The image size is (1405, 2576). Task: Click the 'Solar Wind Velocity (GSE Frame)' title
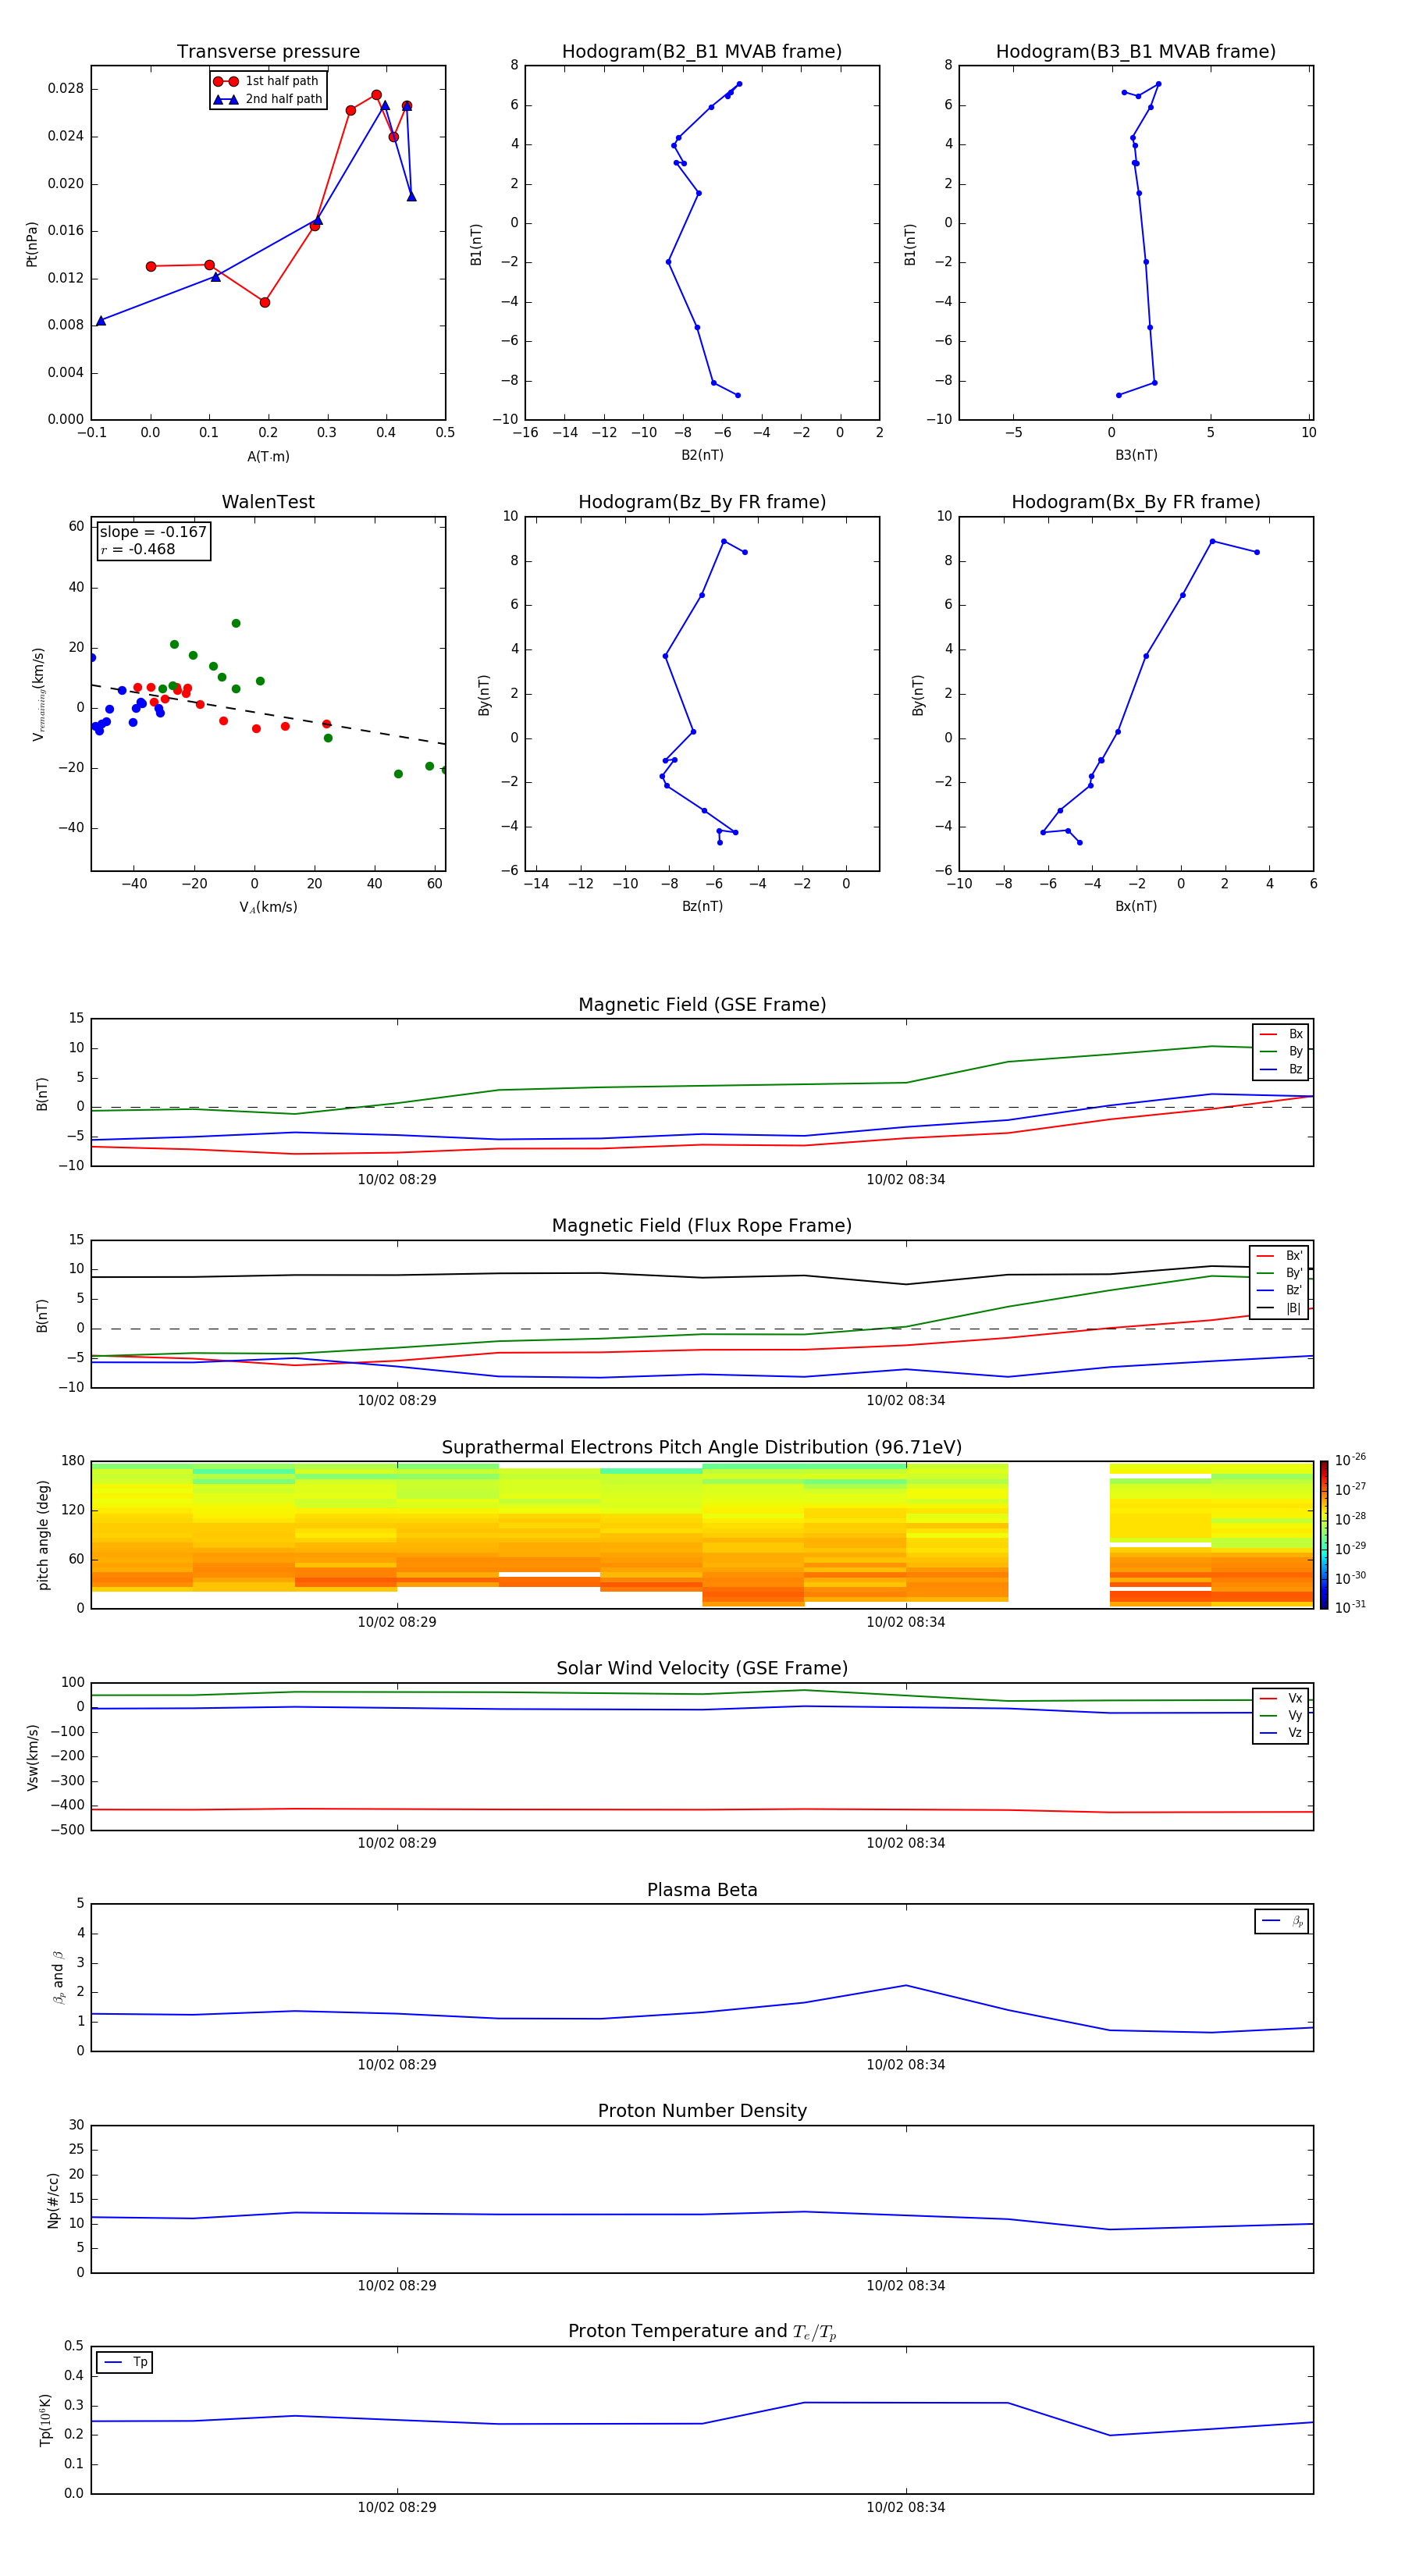pos(702,1669)
